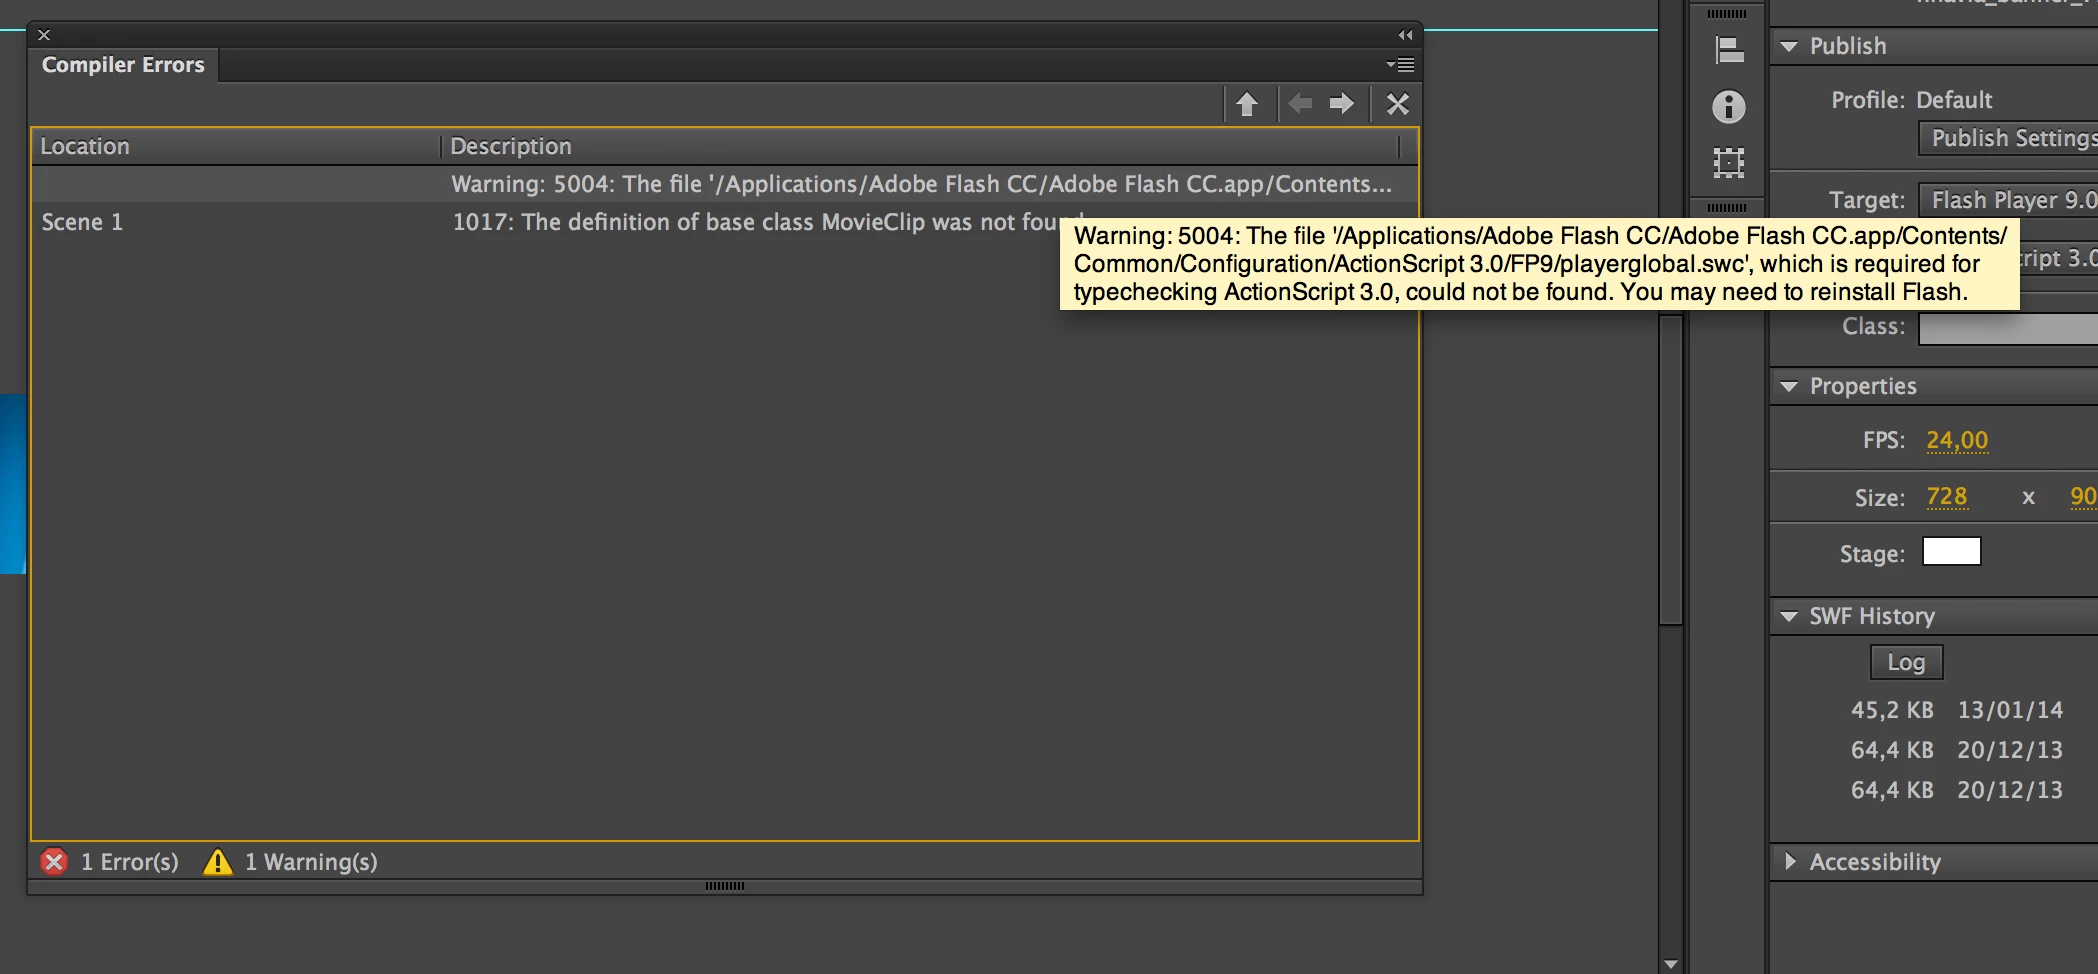Open the Info panel icon

tap(1729, 107)
